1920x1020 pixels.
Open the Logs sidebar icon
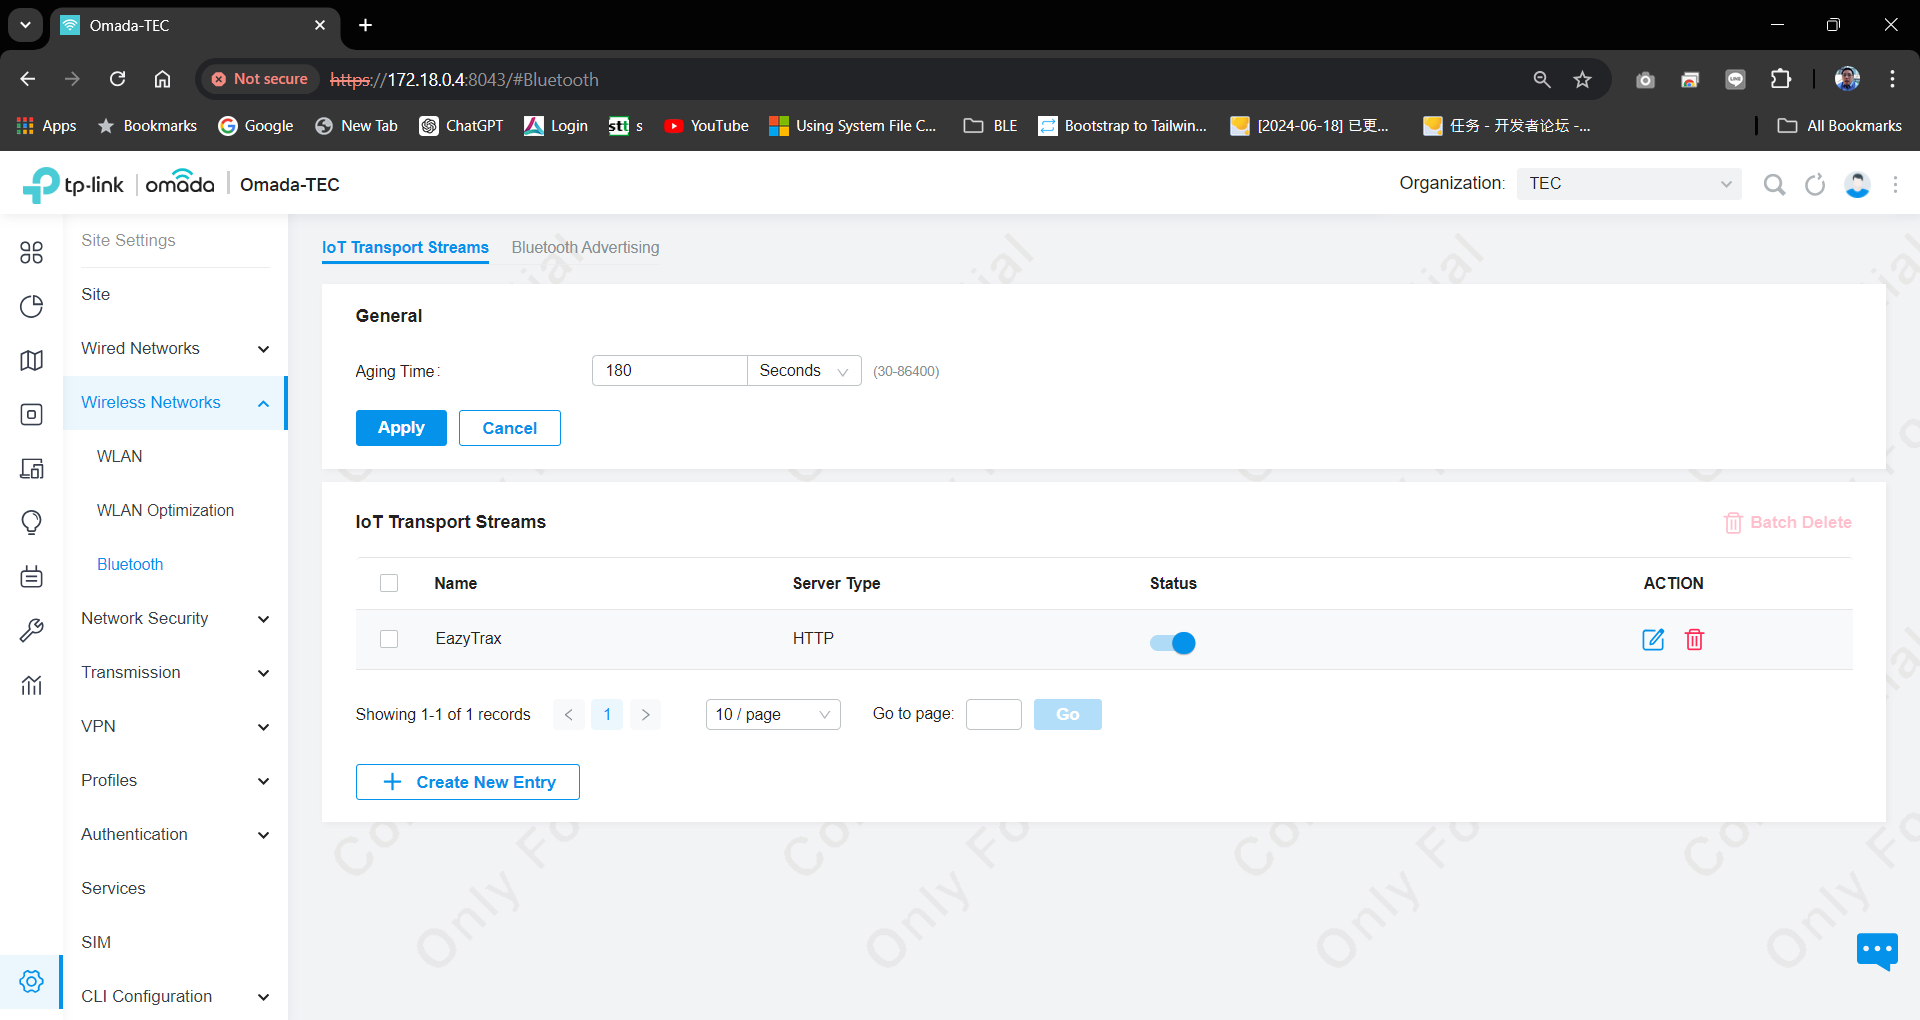click(31, 576)
